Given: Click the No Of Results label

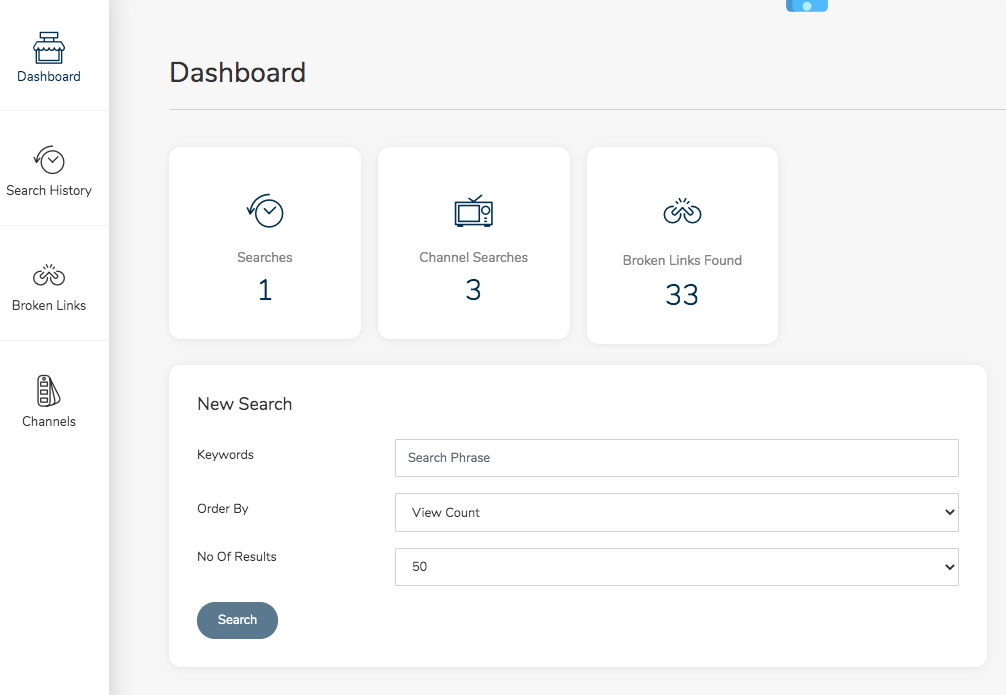Looking at the screenshot, I should (x=237, y=557).
